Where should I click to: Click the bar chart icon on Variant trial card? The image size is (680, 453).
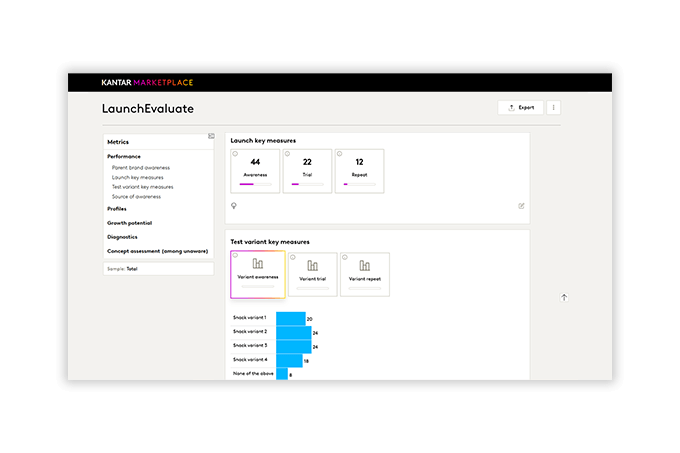tap(312, 265)
